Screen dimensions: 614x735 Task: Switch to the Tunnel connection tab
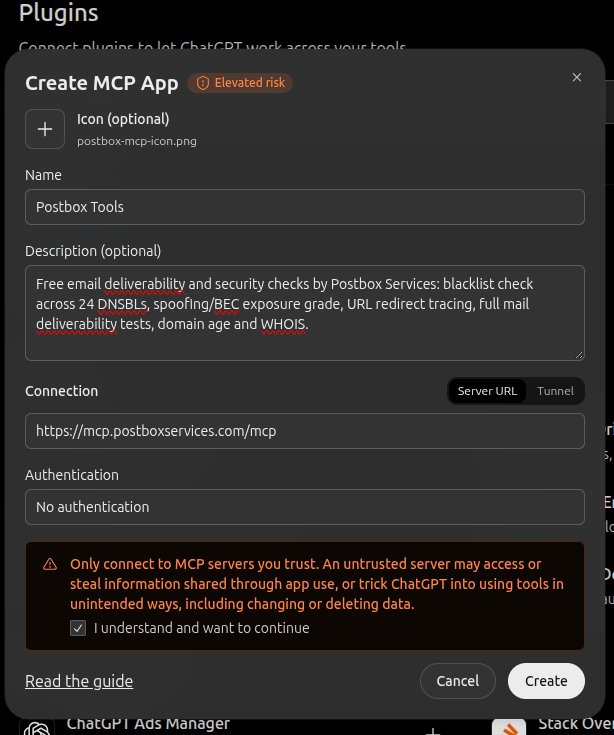click(x=555, y=391)
